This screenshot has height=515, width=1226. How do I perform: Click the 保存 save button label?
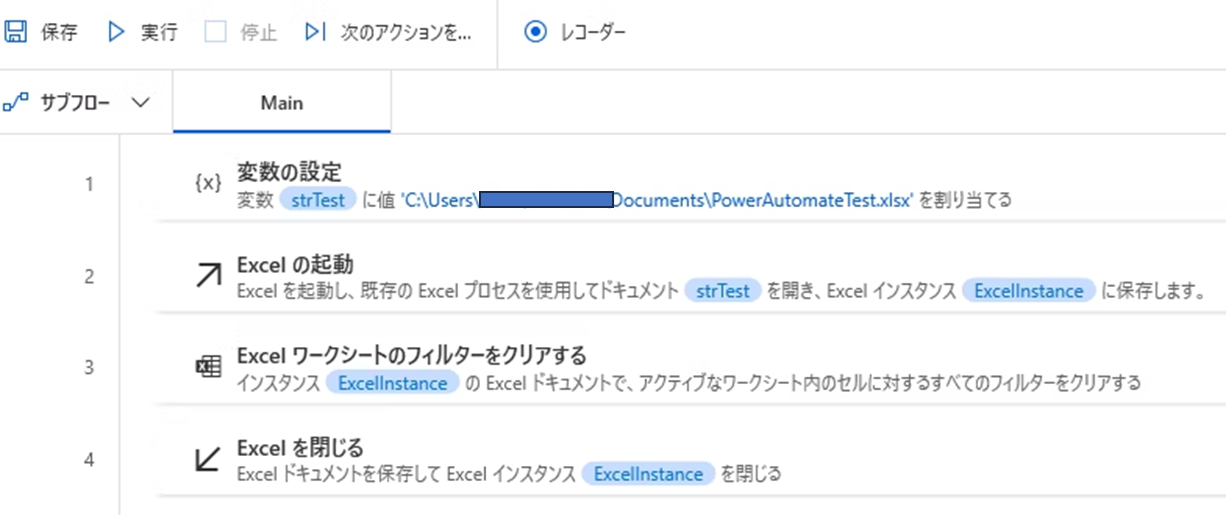[59, 32]
